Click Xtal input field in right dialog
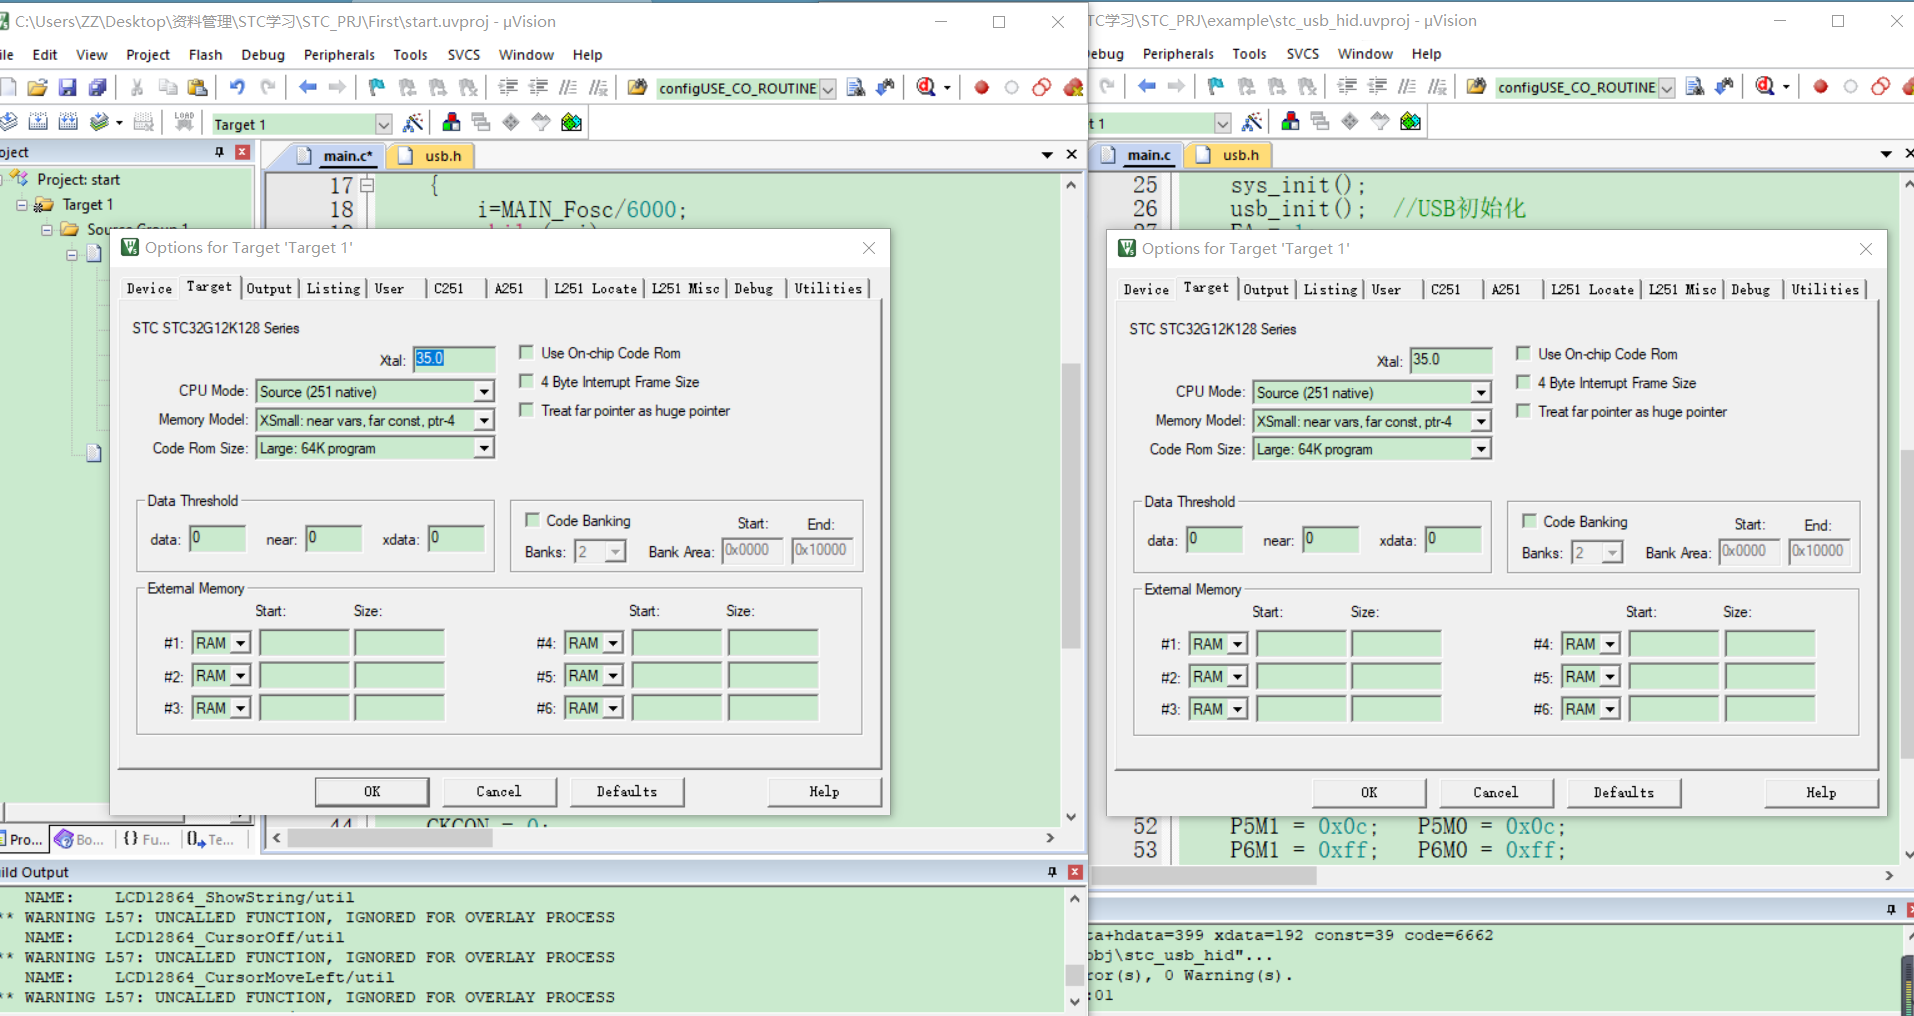Viewport: 1914px width, 1016px height. click(1450, 360)
